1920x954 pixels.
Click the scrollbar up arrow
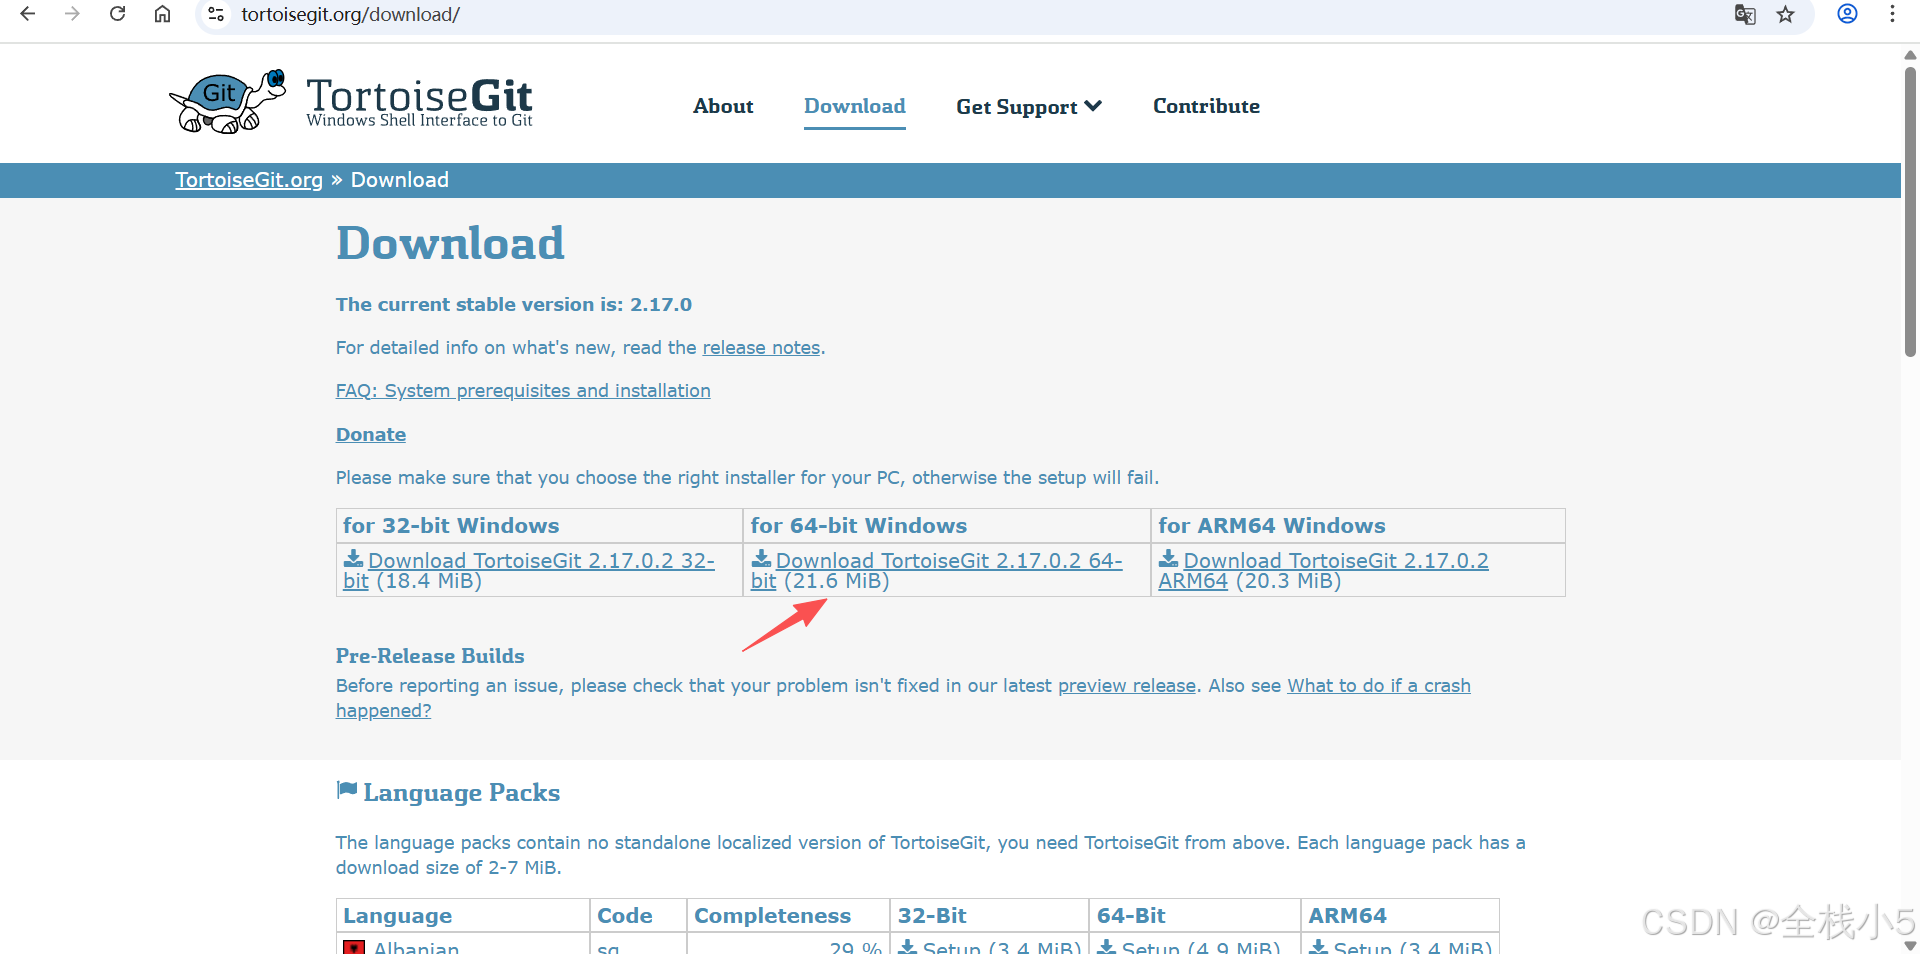[x=1910, y=55]
